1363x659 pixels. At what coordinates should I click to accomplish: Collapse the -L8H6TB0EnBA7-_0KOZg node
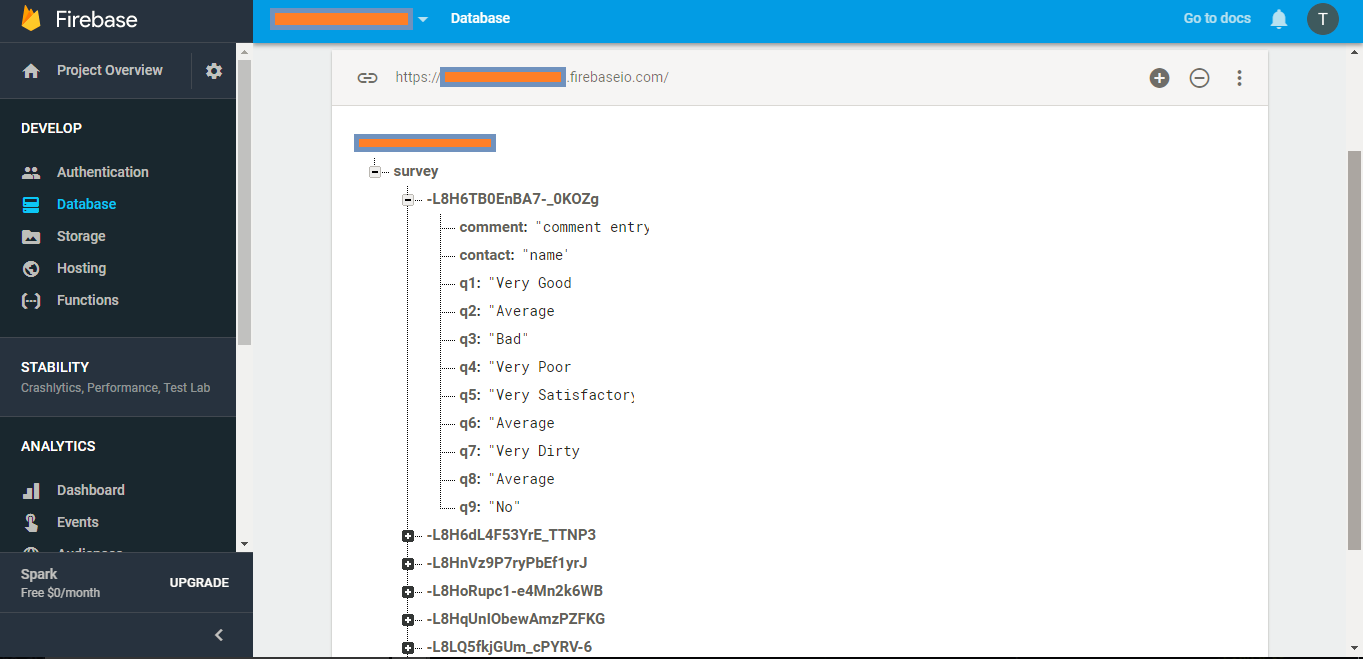(408, 200)
